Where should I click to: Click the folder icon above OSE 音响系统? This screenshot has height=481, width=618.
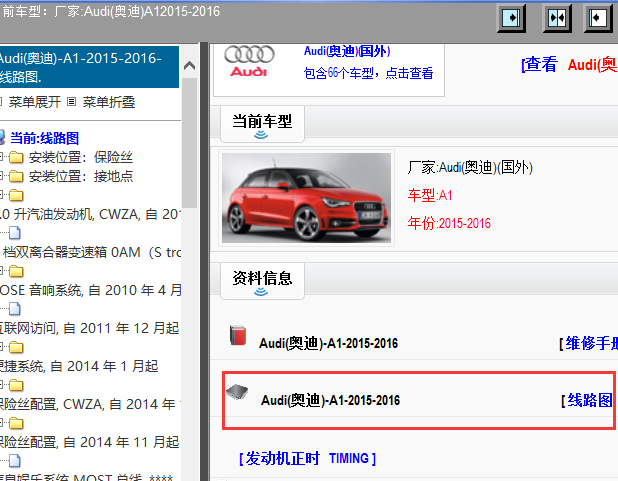click(x=16, y=271)
